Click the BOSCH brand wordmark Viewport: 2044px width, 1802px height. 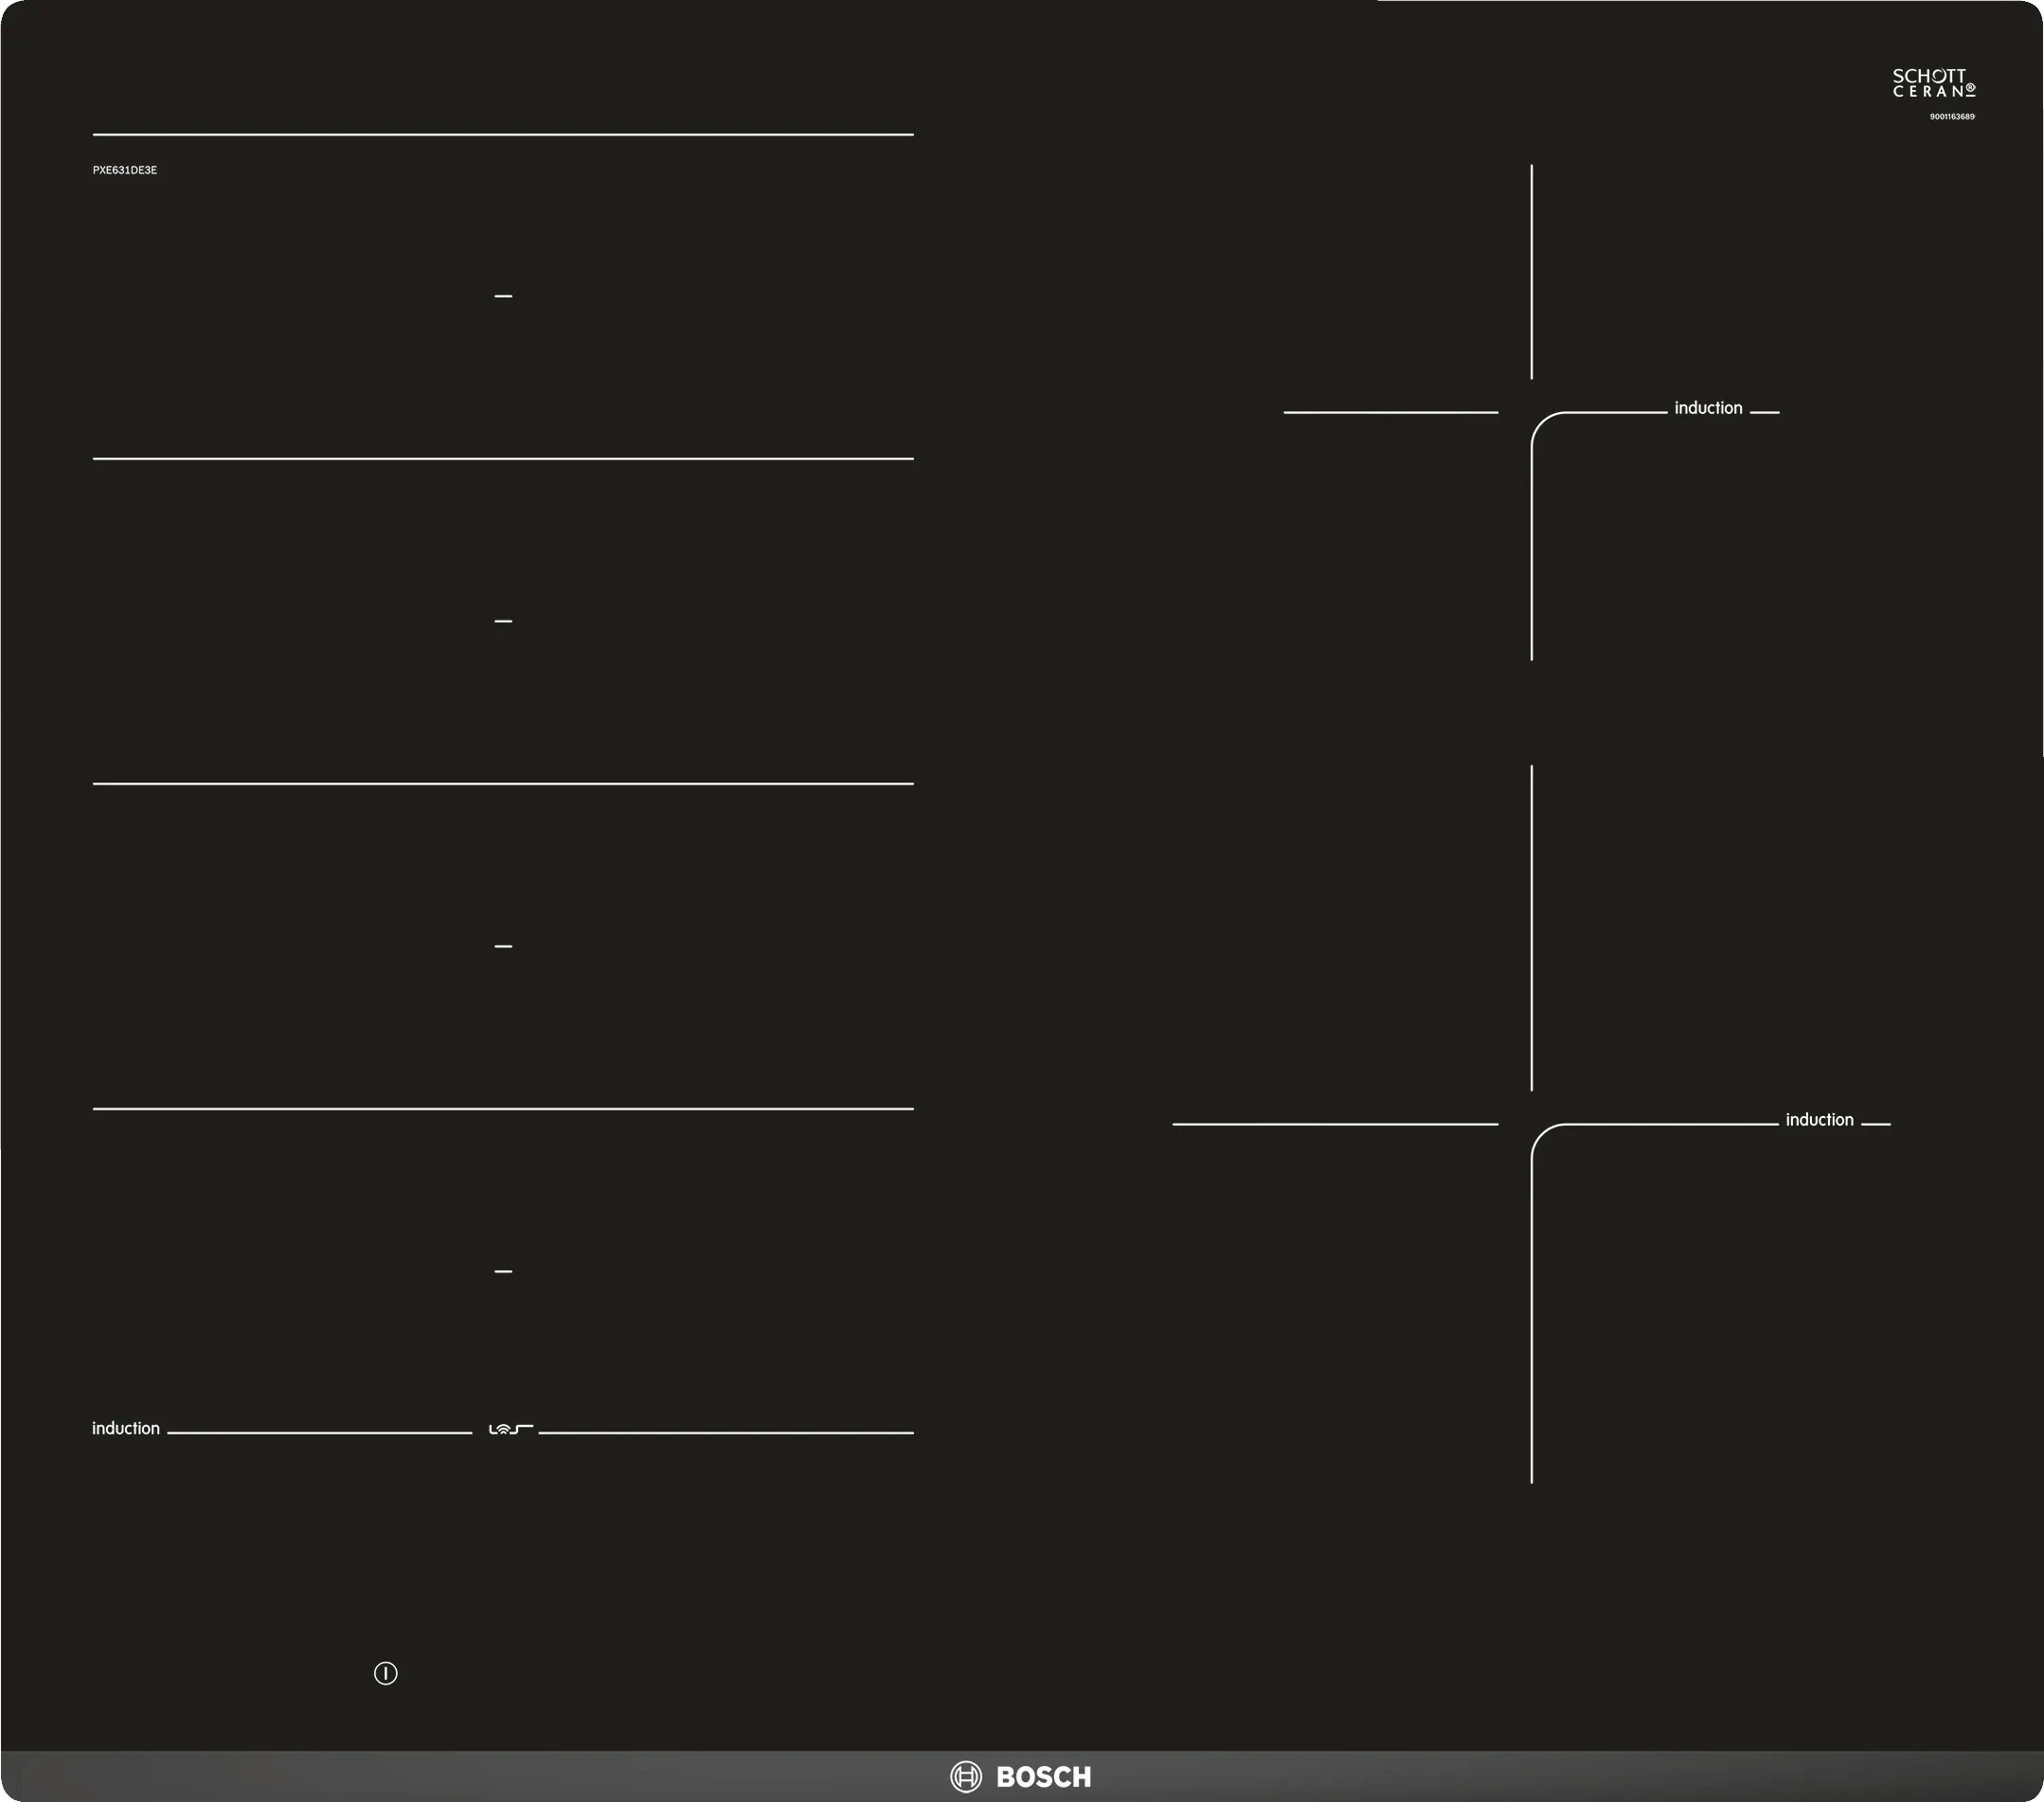[1044, 1777]
